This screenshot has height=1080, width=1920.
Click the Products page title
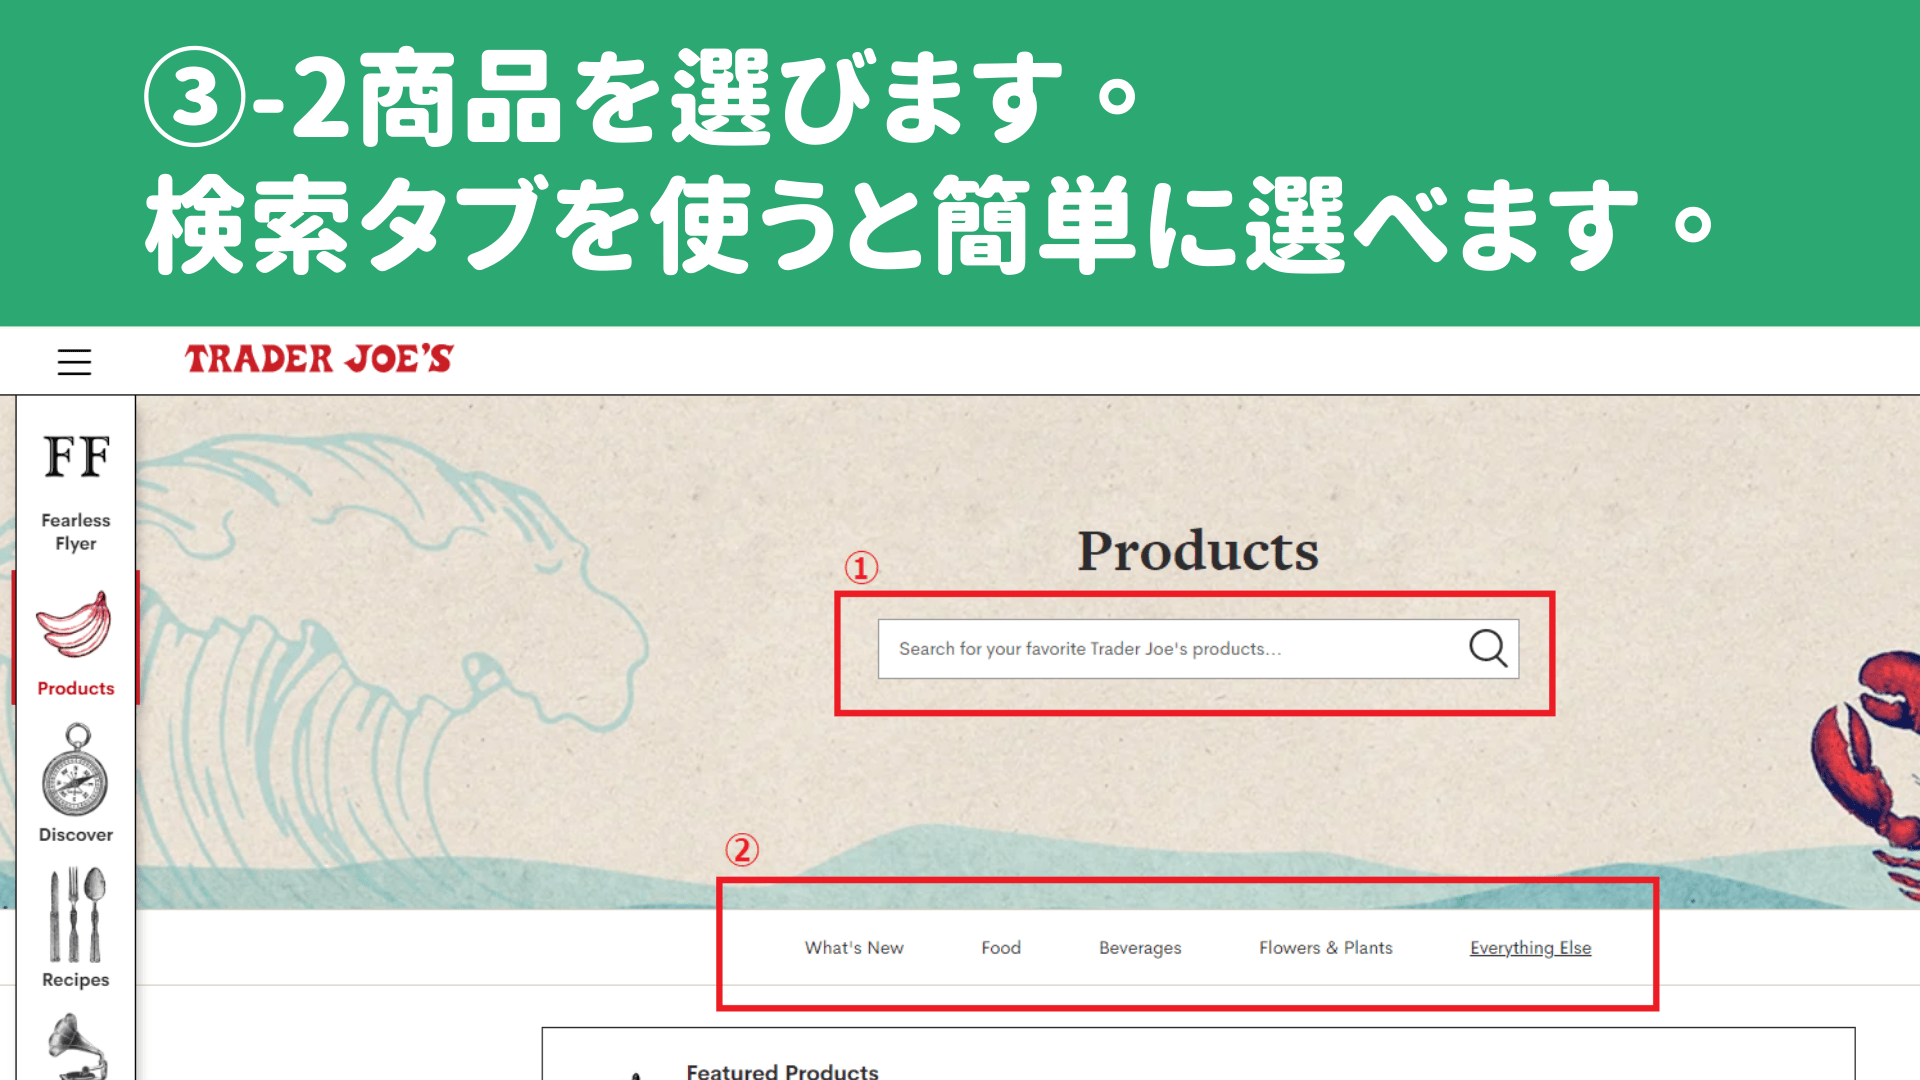pyautogui.click(x=1197, y=550)
